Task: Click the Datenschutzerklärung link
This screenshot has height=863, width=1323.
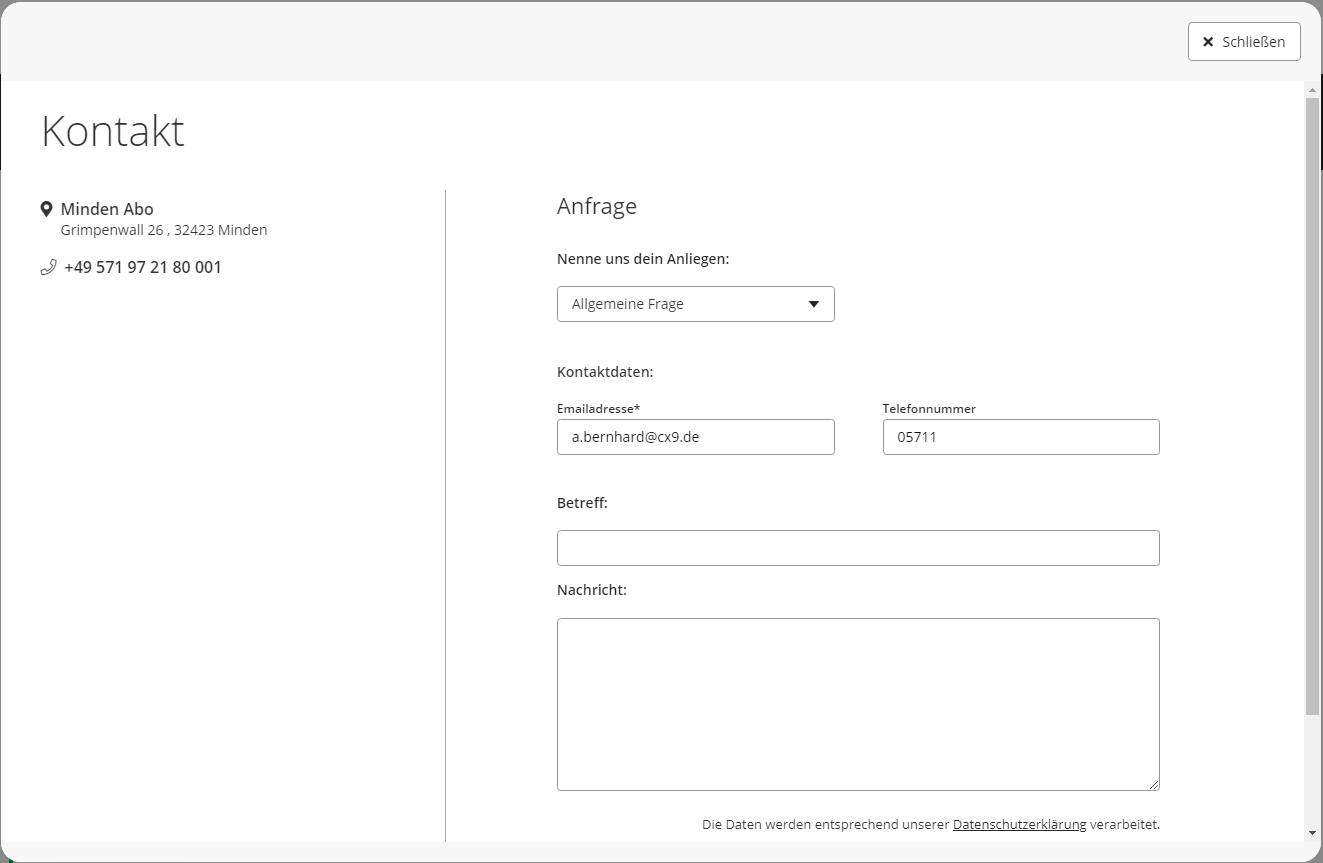Action: (x=1019, y=825)
